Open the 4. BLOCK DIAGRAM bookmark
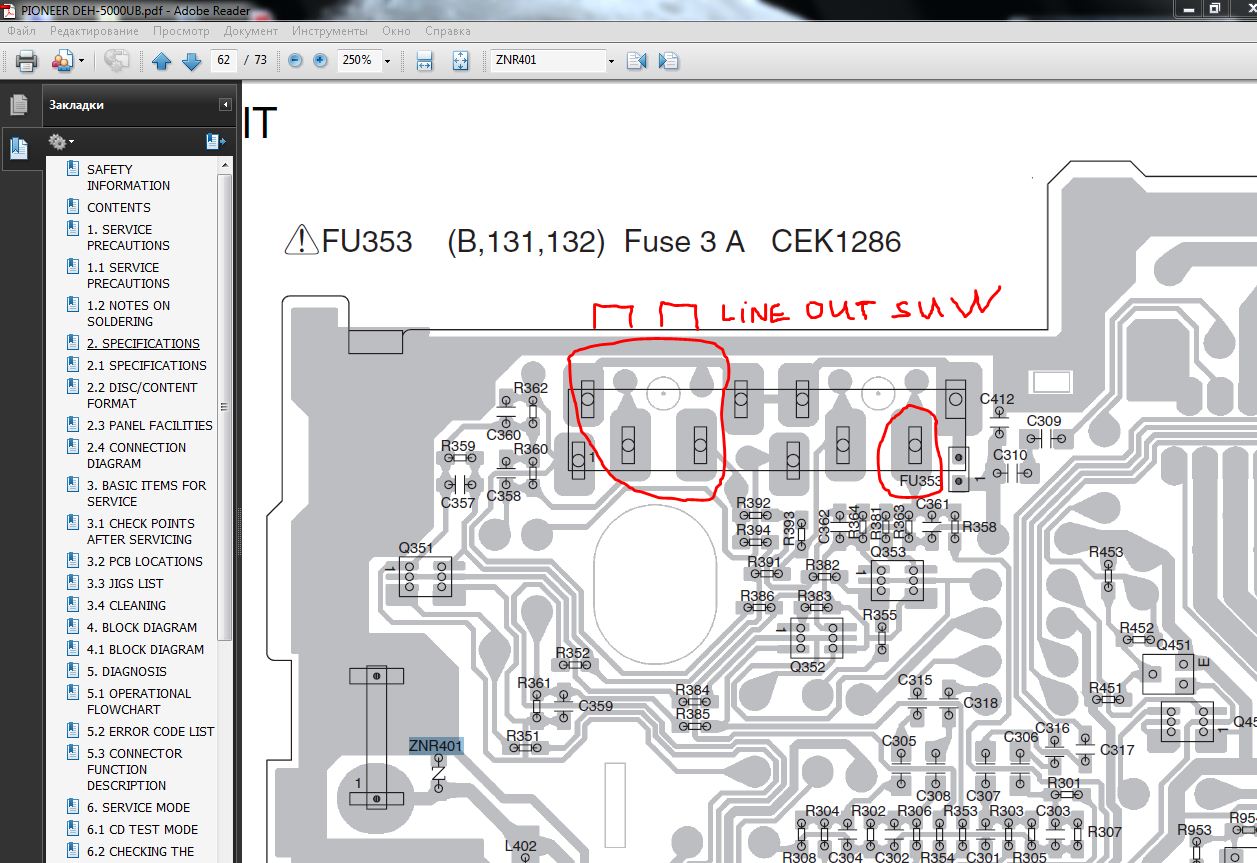Viewport: 1257px width, 863px height. (142, 628)
